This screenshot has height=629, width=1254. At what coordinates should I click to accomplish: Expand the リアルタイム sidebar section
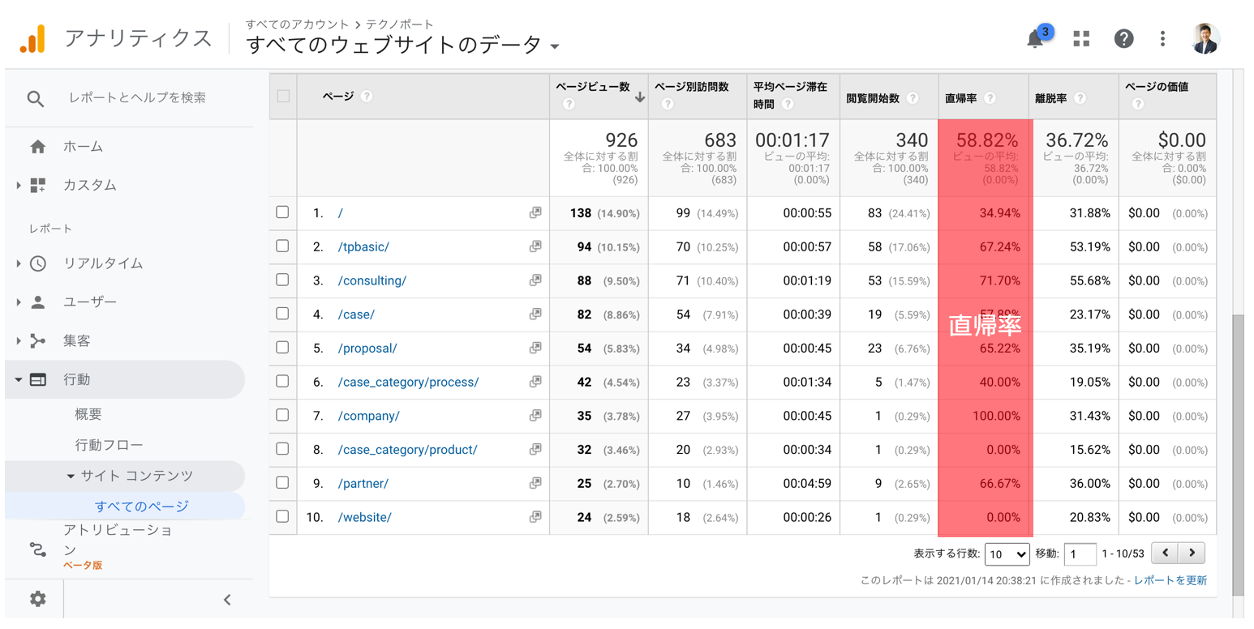tap(18, 264)
